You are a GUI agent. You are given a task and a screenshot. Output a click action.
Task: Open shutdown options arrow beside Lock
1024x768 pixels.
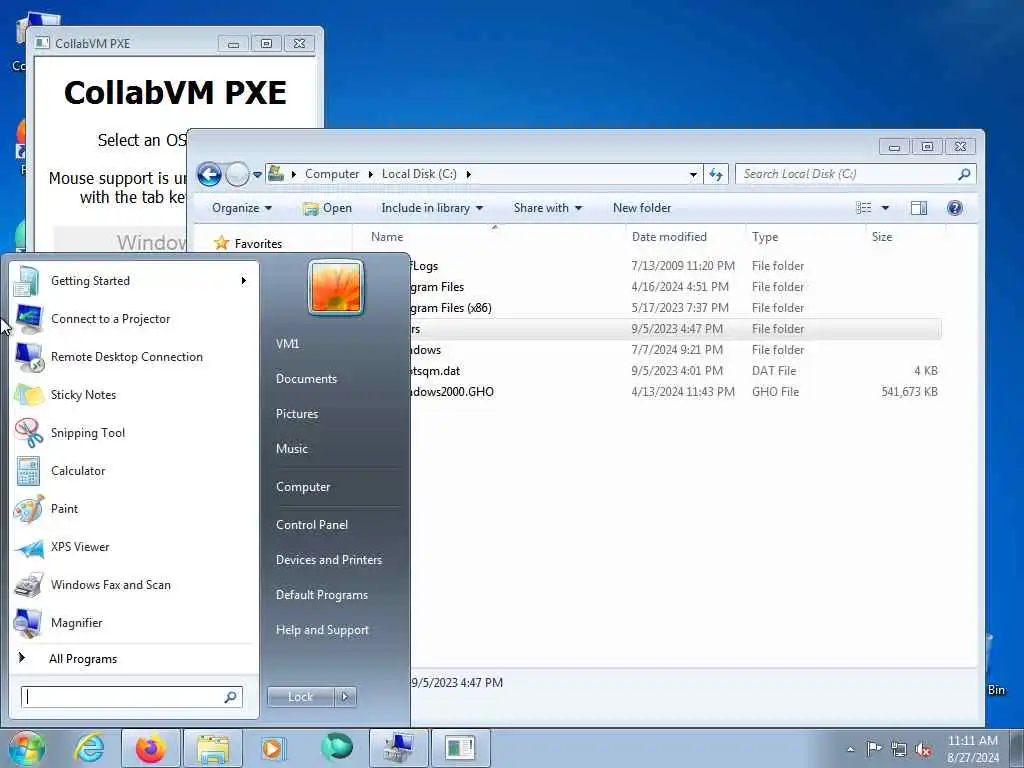tap(345, 697)
